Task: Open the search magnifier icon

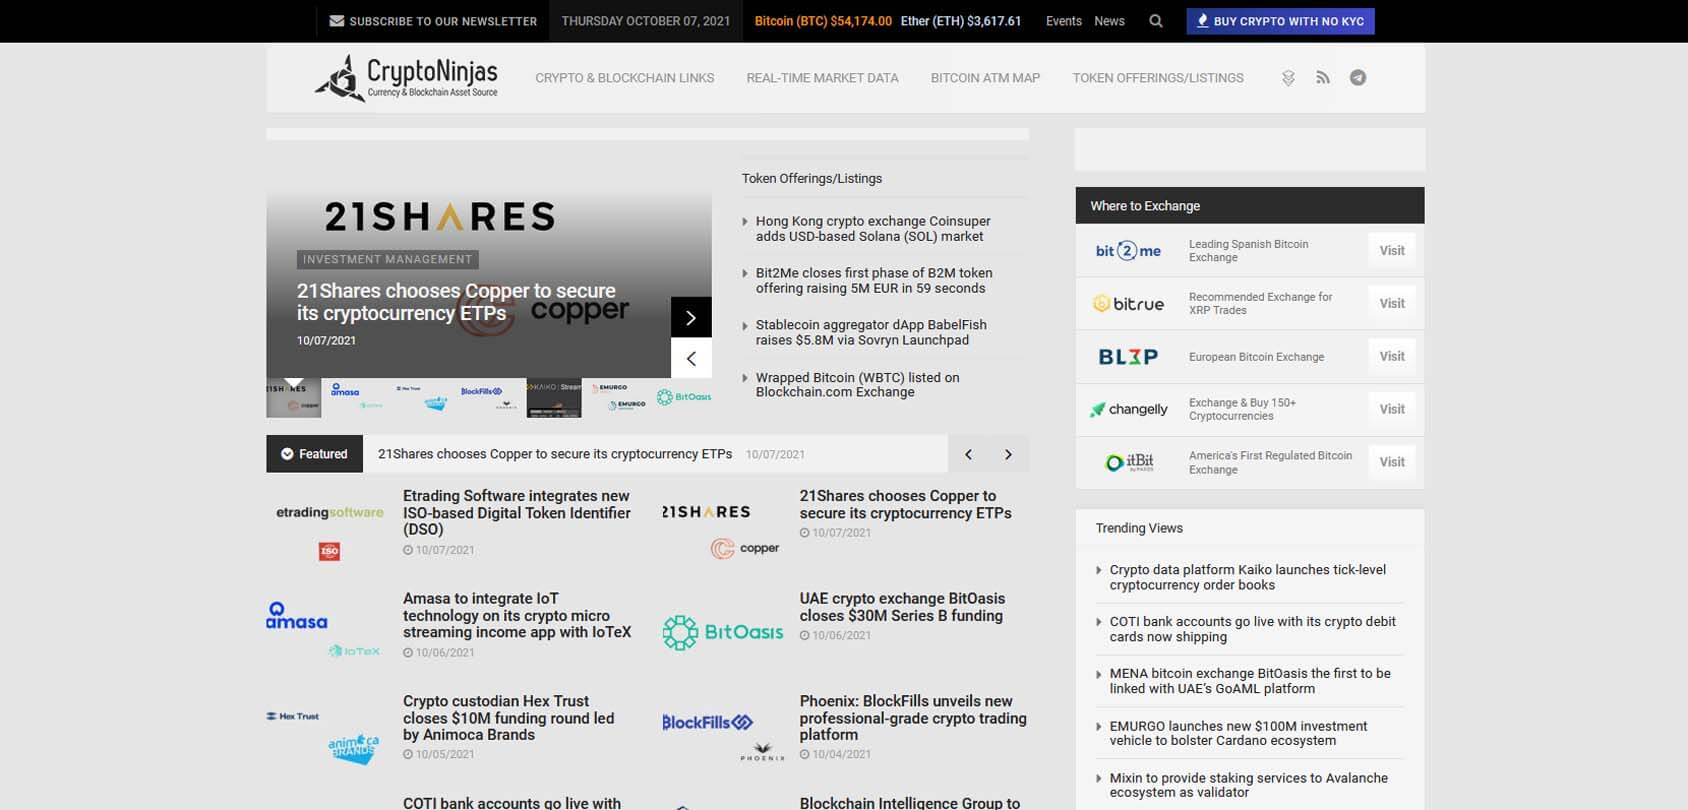Action: pos(1156,21)
